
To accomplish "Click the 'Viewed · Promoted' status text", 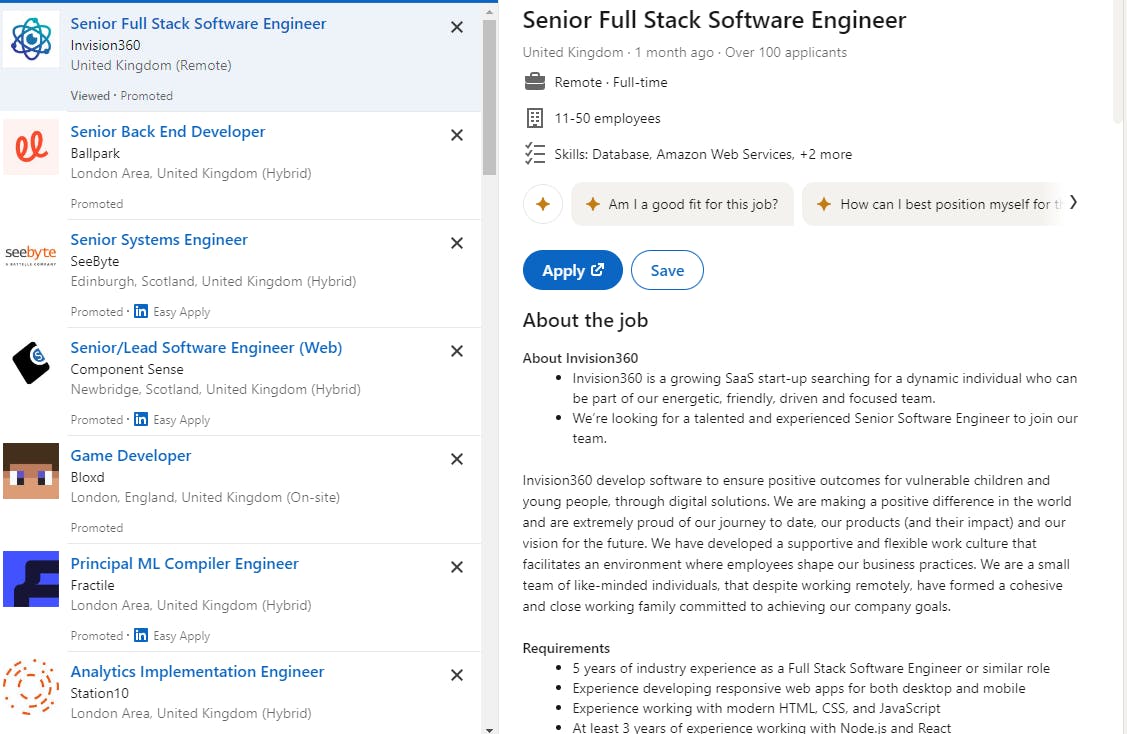I will [121, 96].
